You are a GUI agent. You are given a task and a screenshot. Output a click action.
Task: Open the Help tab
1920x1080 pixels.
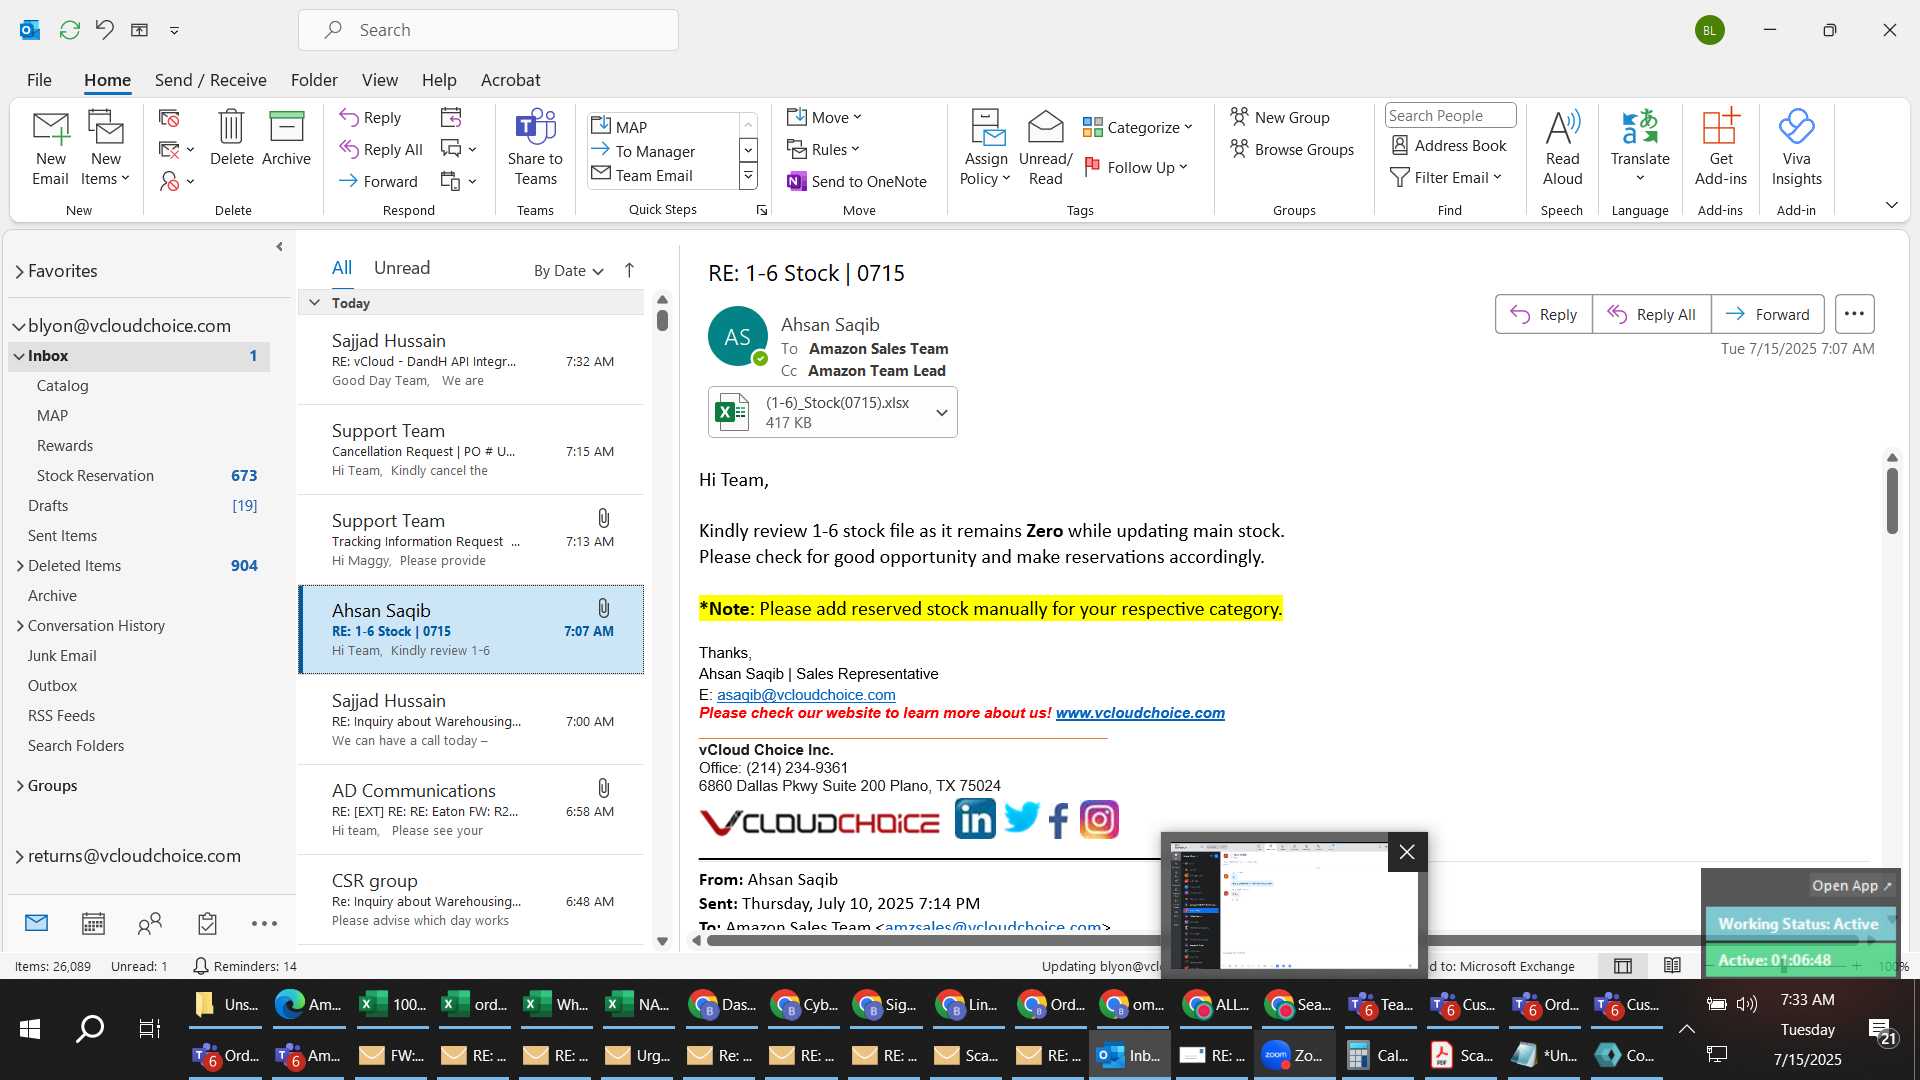[439, 80]
